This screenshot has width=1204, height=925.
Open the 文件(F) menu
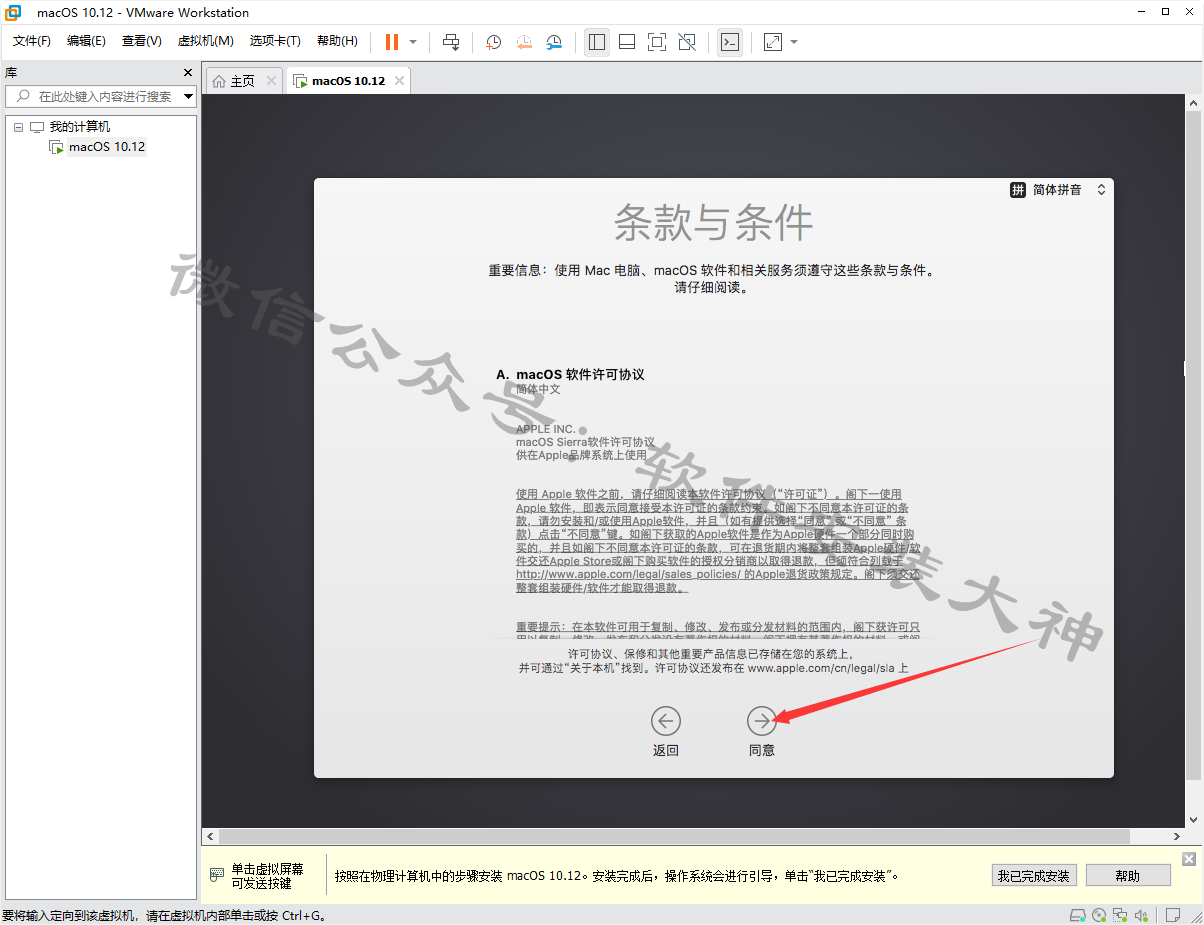click(x=32, y=41)
